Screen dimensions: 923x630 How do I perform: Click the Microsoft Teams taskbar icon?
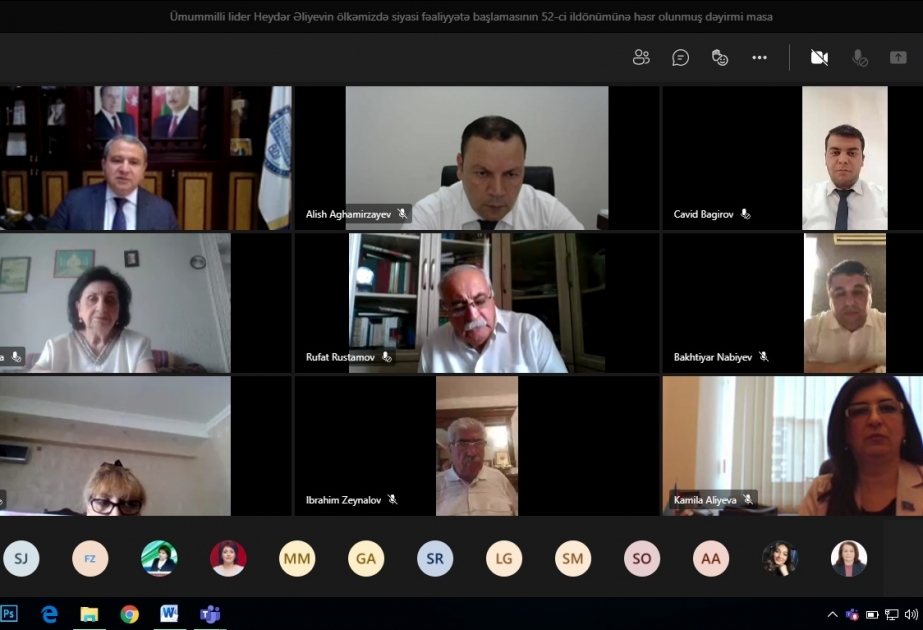point(210,614)
